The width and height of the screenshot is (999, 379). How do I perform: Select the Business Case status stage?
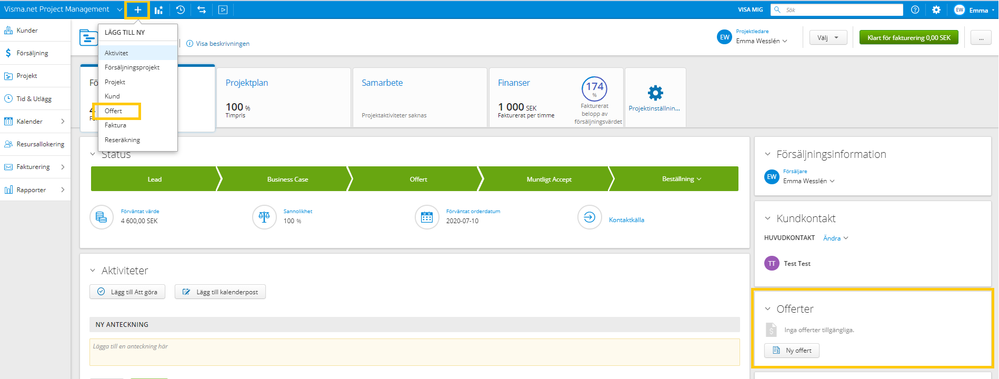coord(287,179)
